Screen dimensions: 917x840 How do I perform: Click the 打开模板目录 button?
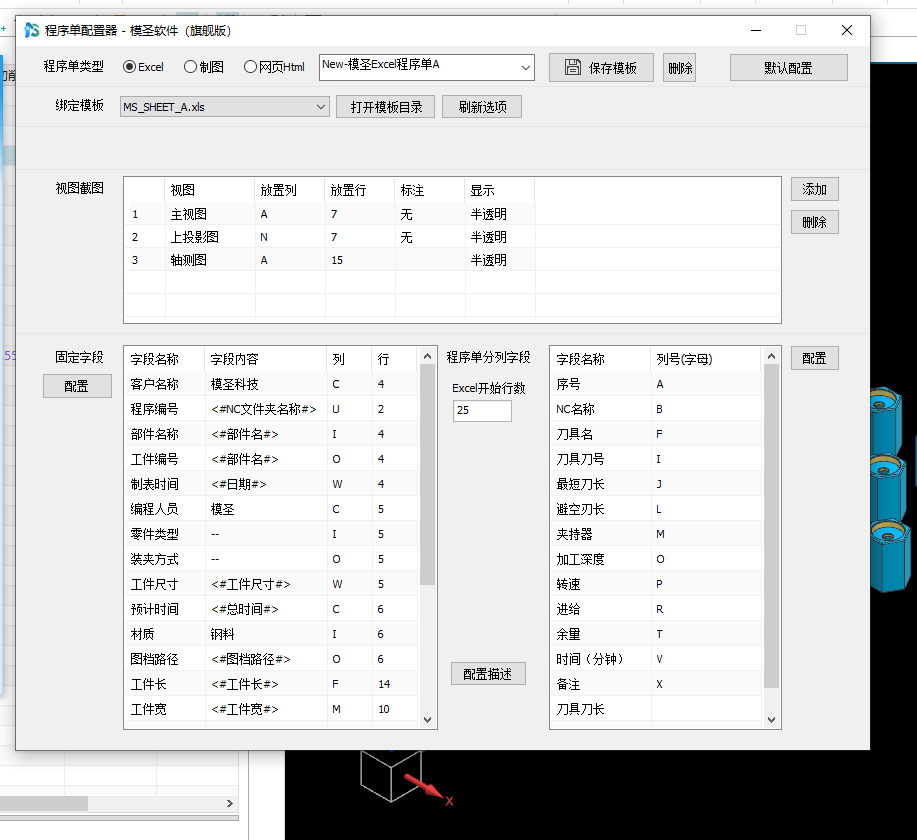point(385,107)
